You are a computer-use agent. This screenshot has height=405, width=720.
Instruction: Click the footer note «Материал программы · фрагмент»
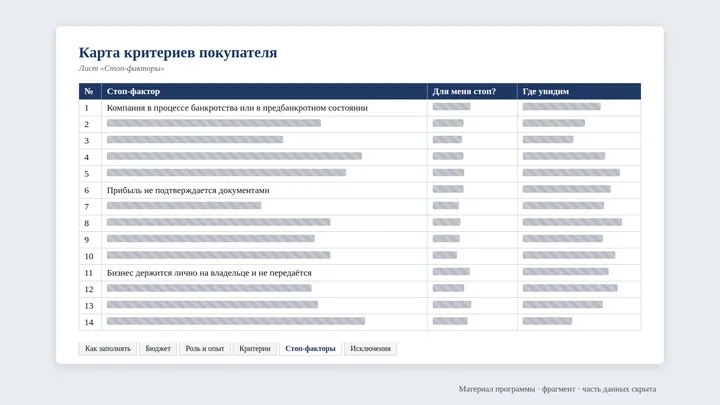tap(517, 389)
